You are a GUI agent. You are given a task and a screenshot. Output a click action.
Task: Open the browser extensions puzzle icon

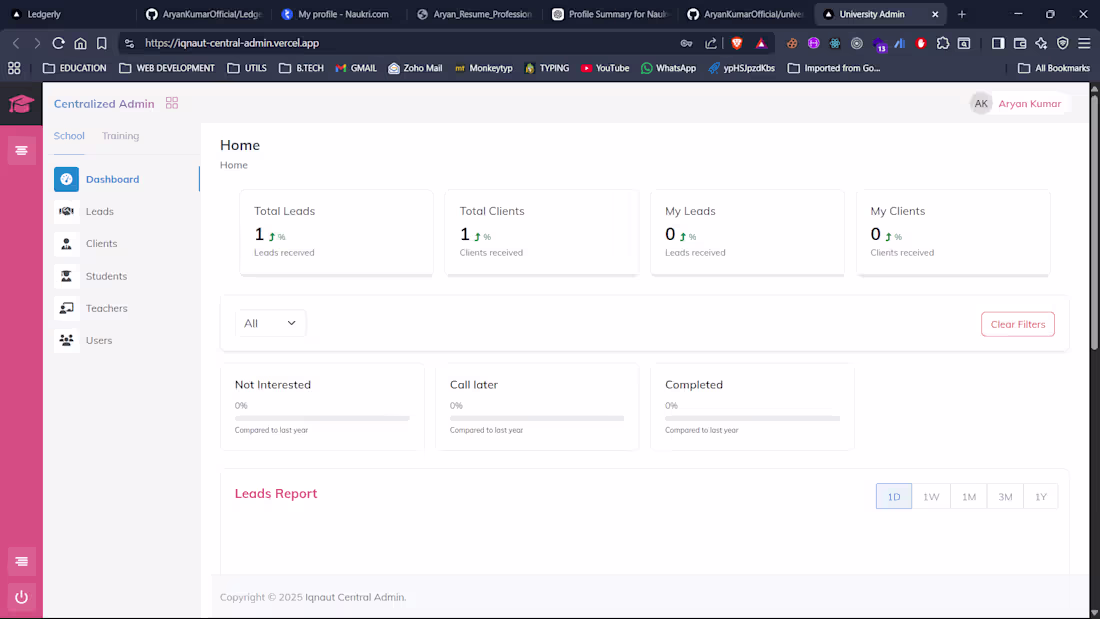click(x=943, y=43)
